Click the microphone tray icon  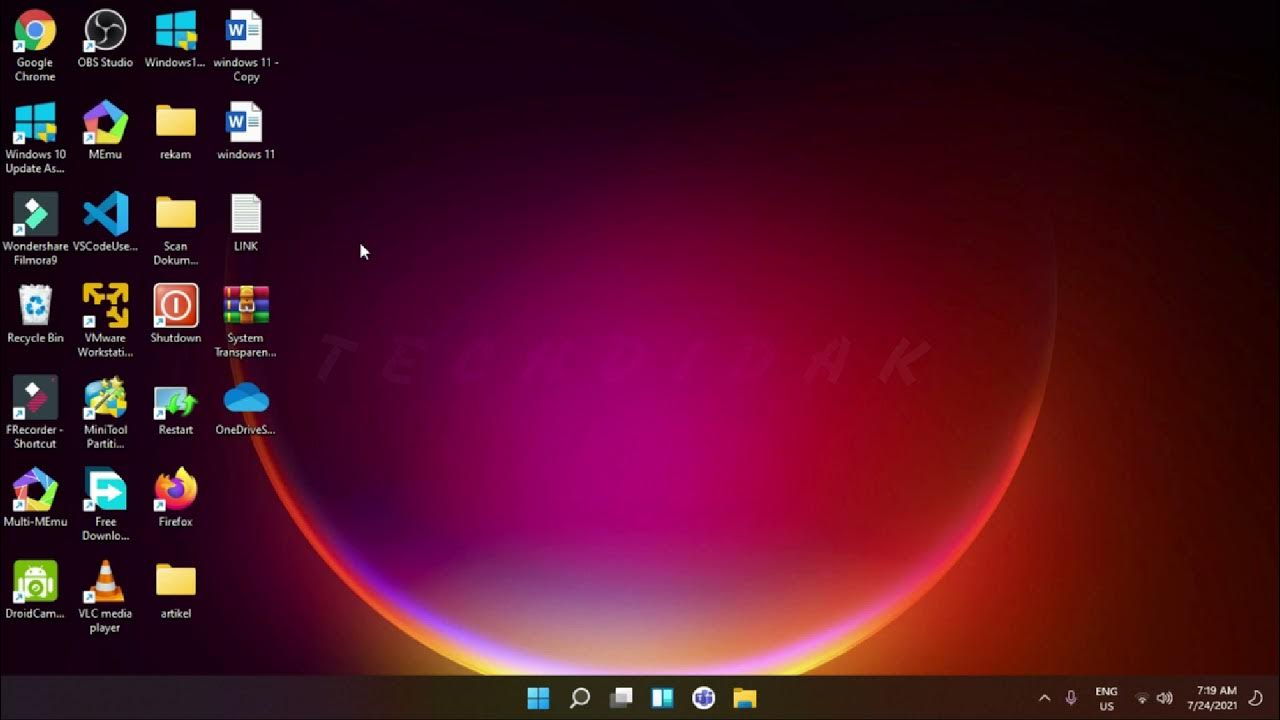[1071, 698]
